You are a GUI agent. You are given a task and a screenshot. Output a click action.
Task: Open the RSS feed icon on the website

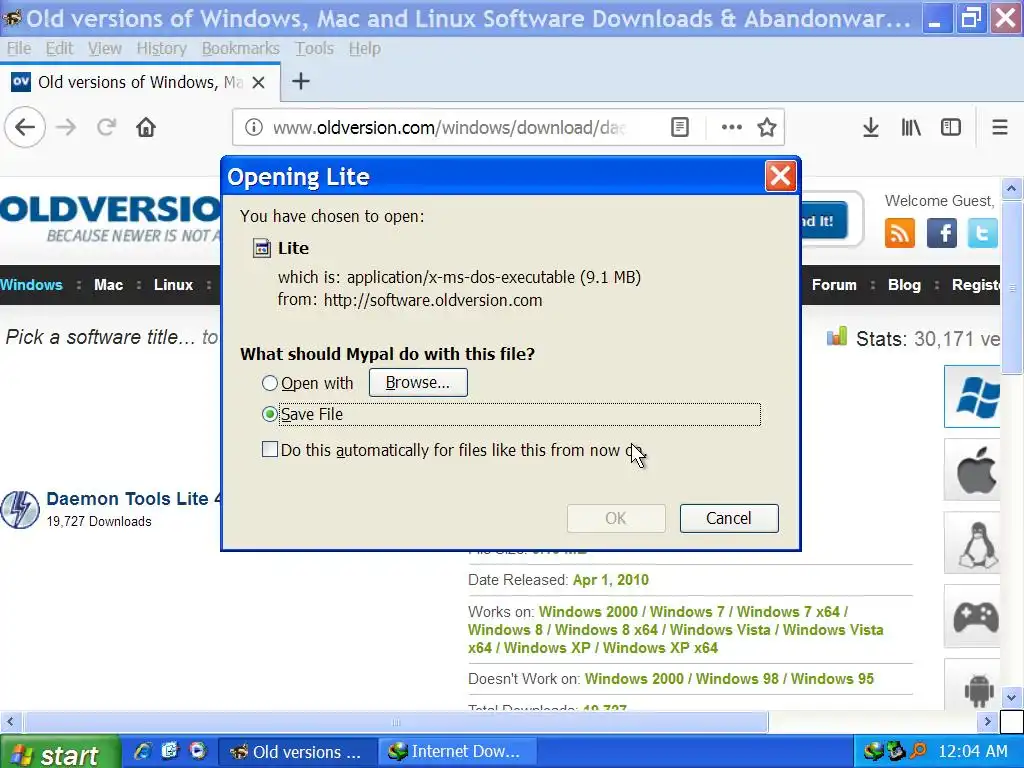coord(900,233)
